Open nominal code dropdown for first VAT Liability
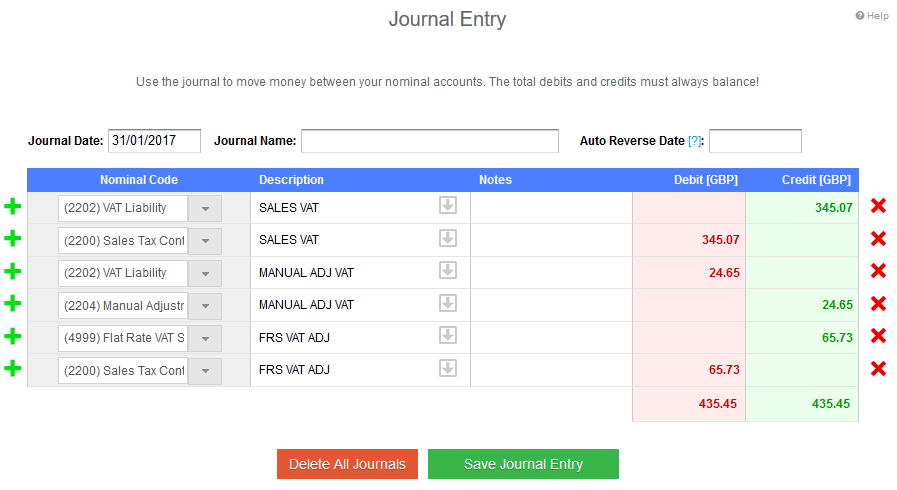Image resolution: width=897 pixels, height=490 pixels. pyautogui.click(x=205, y=208)
